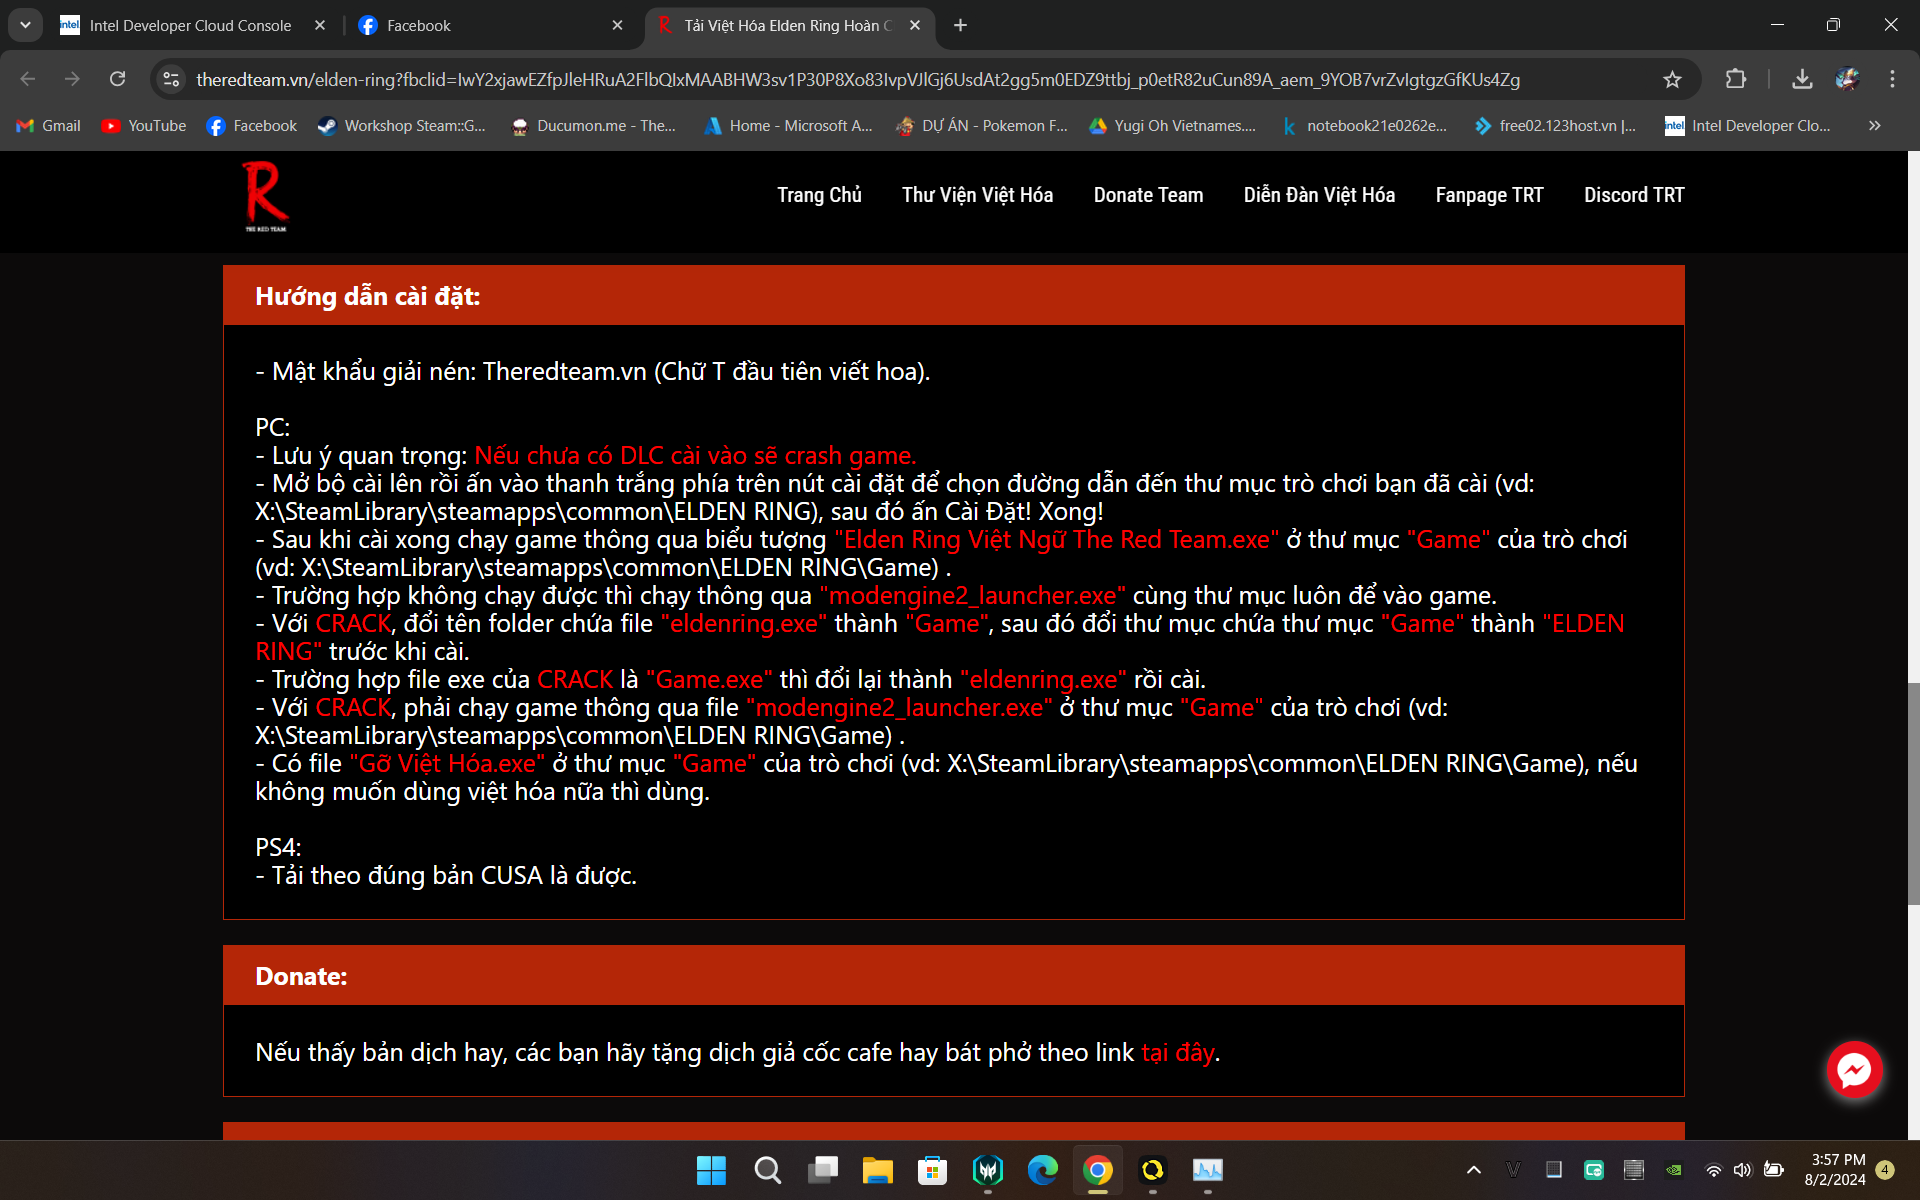
Task: Open File Explorer from taskbar
Action: (878, 1170)
